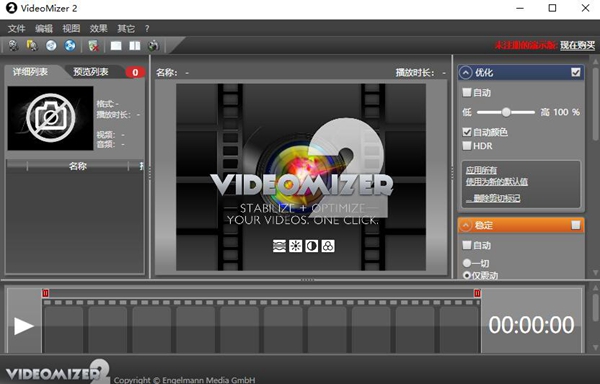600x384 pixels.
Task: Click the film reel add-video toolbar icon
Action: click(x=13, y=46)
